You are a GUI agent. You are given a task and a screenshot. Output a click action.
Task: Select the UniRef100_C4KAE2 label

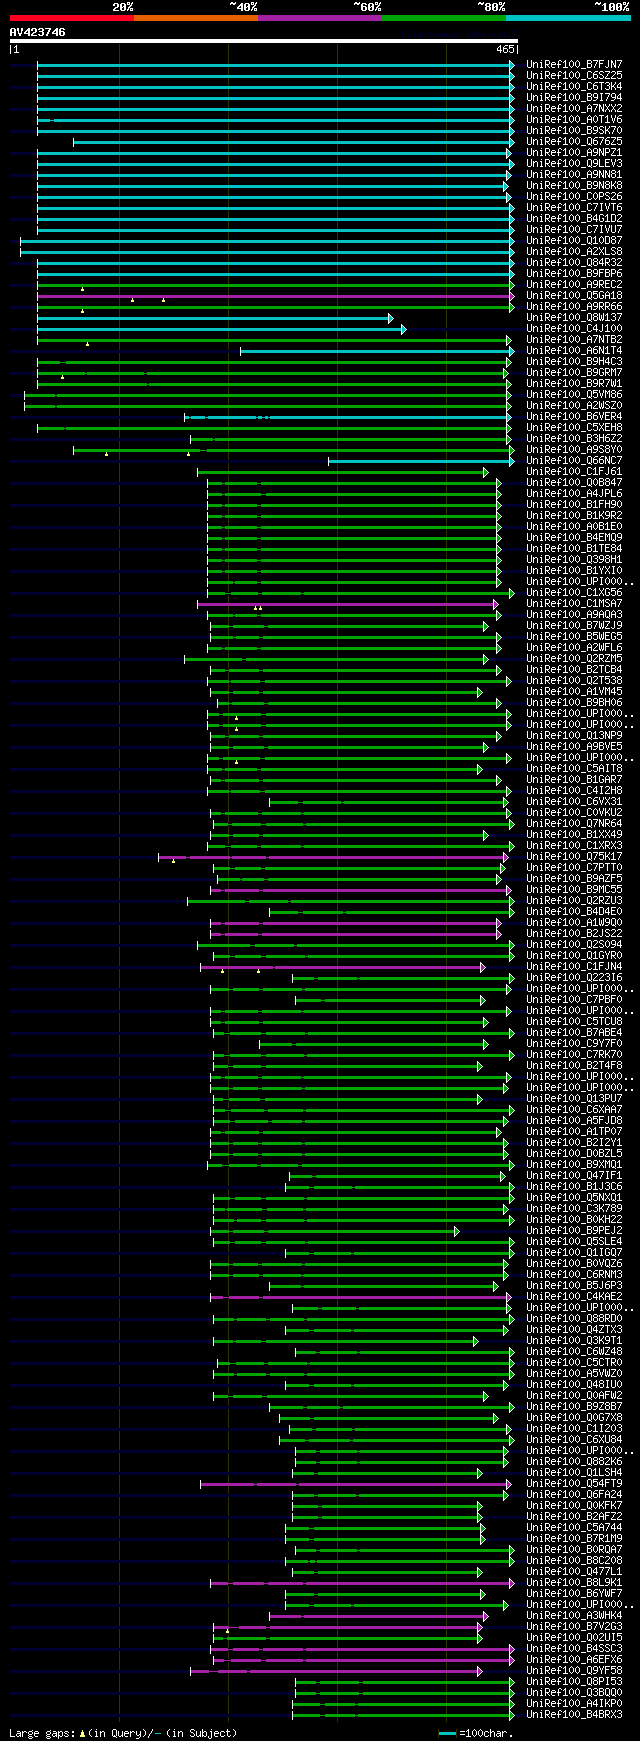pyautogui.click(x=574, y=1296)
